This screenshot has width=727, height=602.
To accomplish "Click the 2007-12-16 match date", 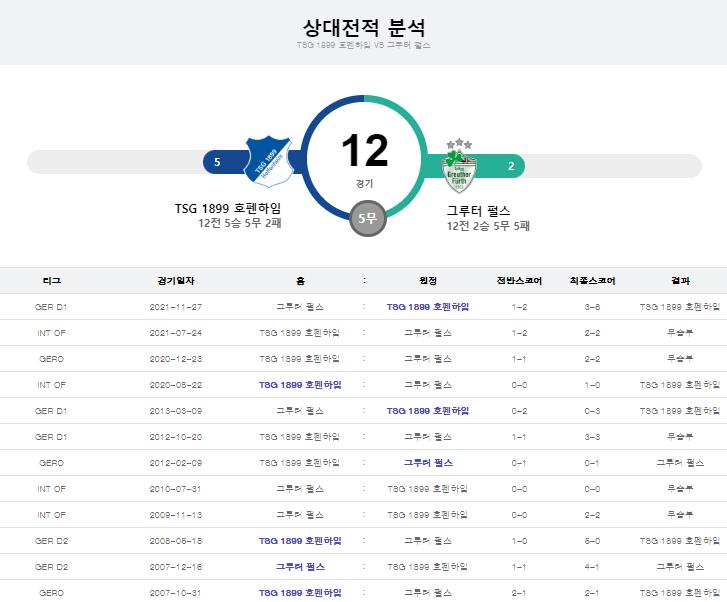I will pyautogui.click(x=176, y=567).
